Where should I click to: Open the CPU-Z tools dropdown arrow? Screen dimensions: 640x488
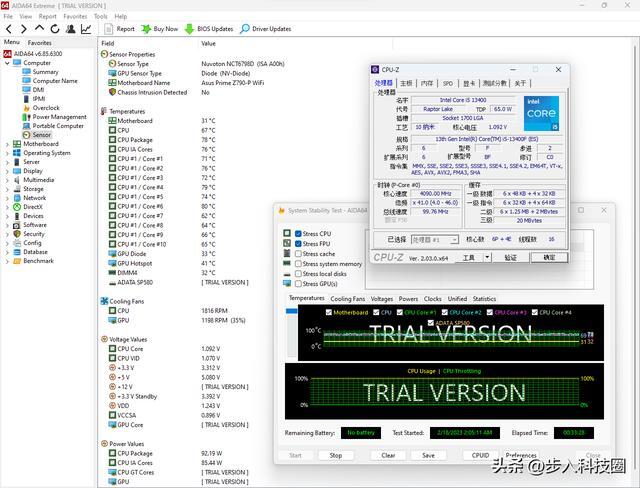(x=487, y=257)
